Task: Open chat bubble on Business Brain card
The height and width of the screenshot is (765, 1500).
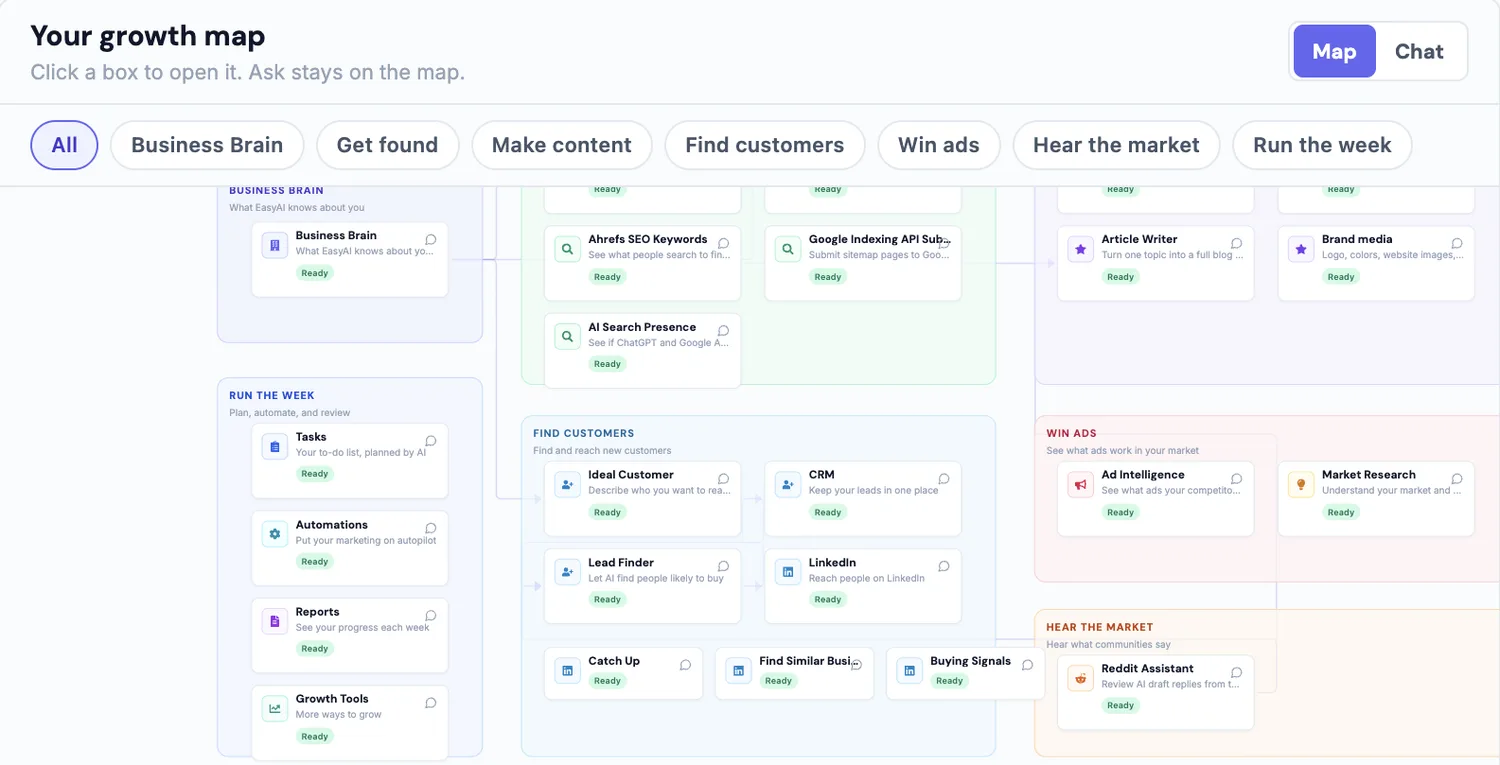Action: click(431, 240)
